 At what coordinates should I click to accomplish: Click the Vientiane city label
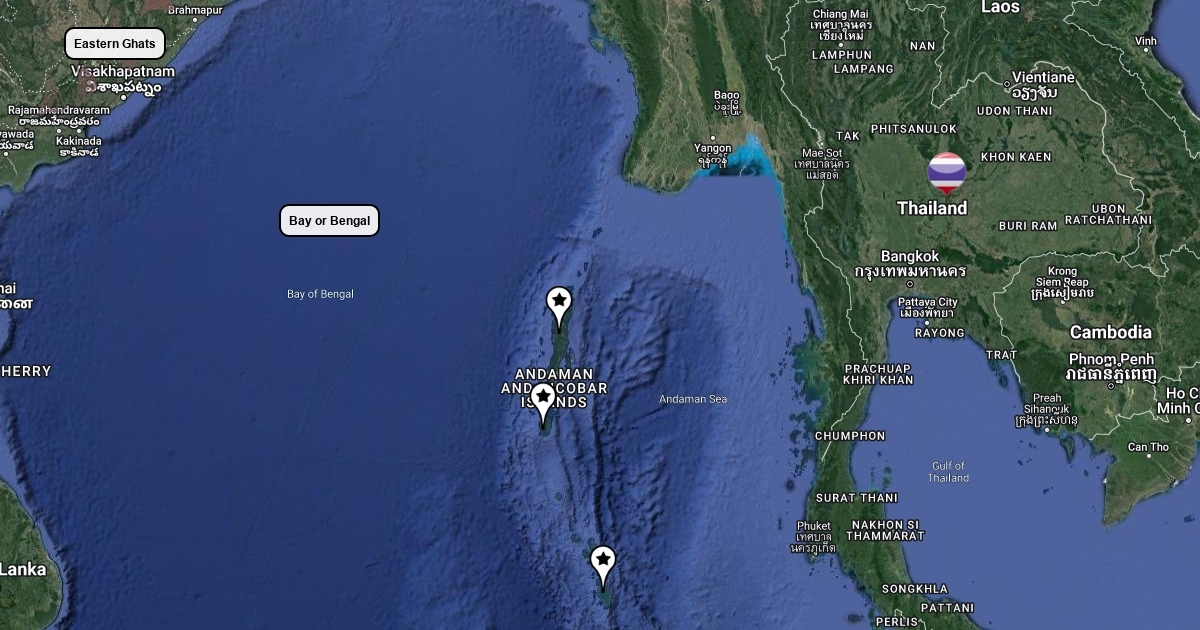click(x=1043, y=77)
